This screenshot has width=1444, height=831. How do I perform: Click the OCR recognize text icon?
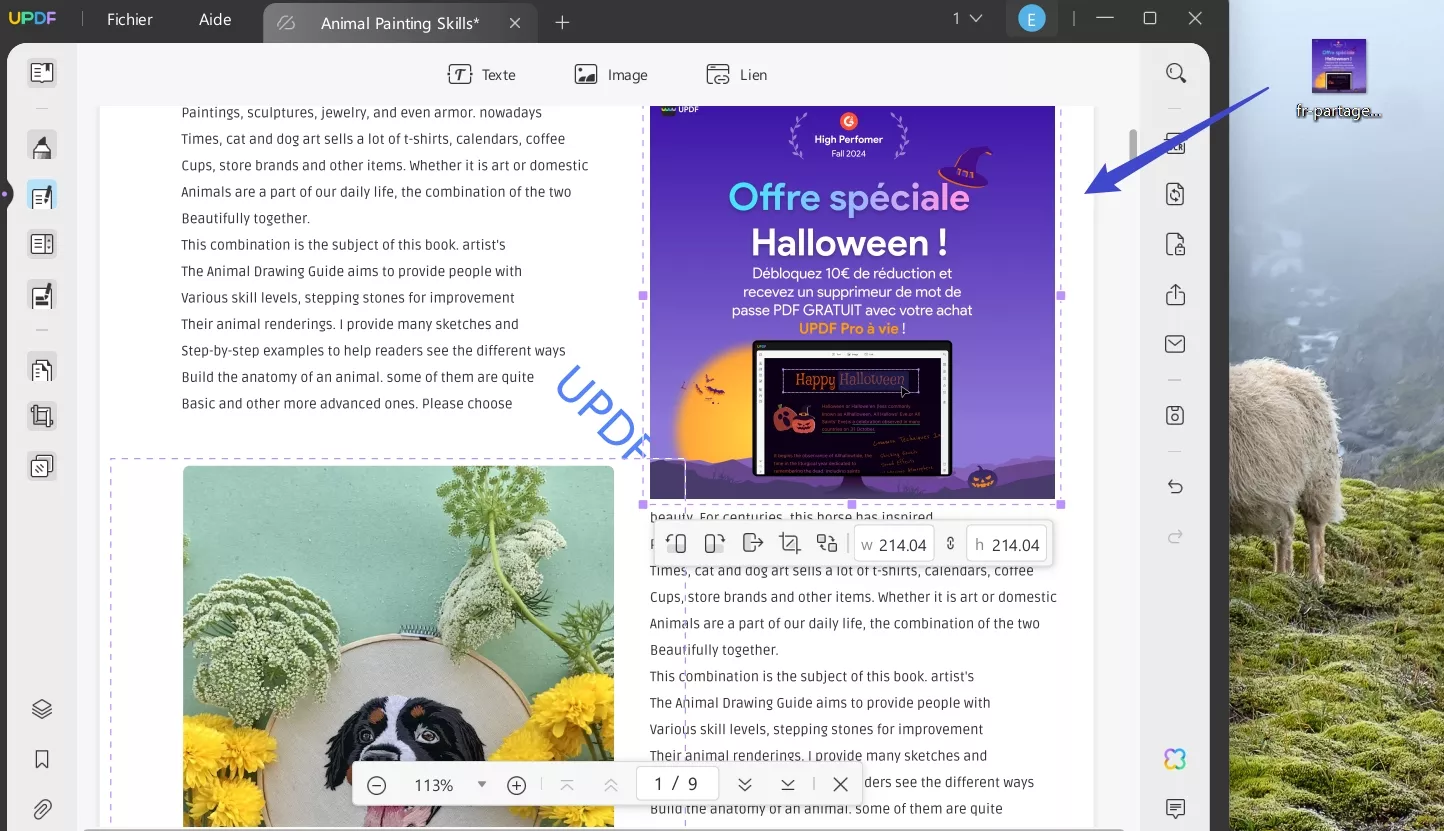[1175, 145]
